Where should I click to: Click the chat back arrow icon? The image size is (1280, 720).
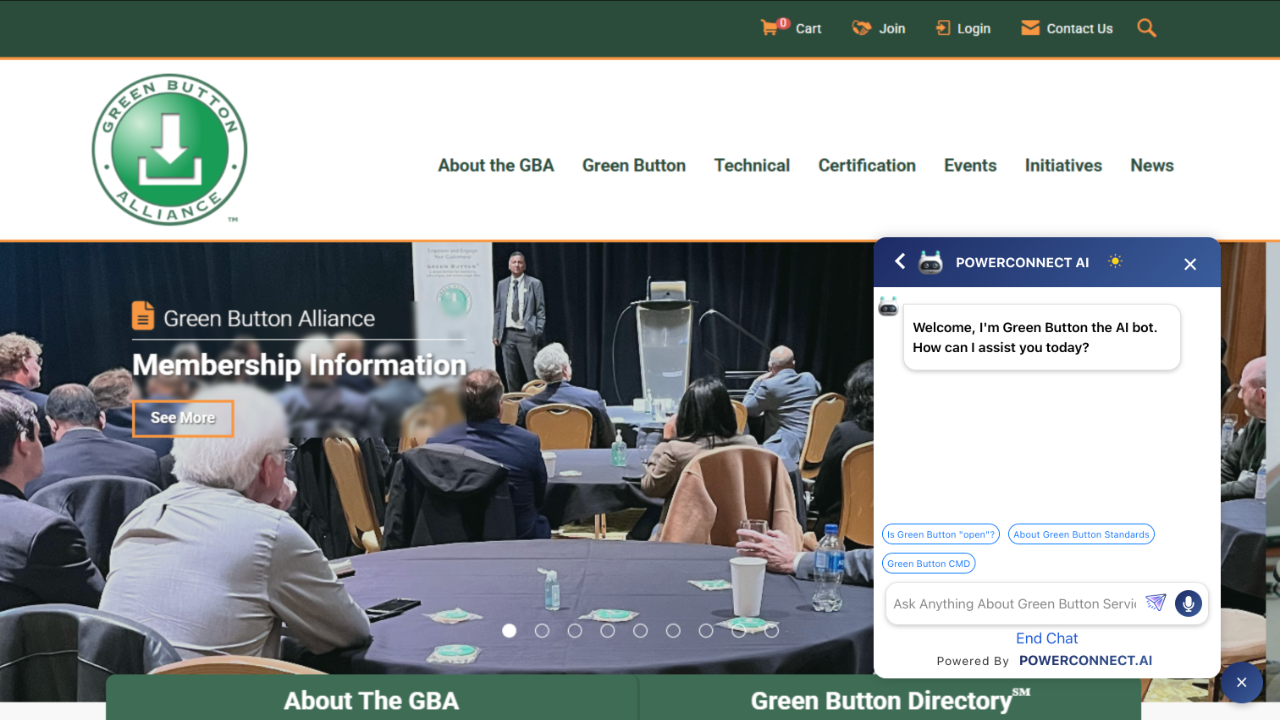(900, 262)
